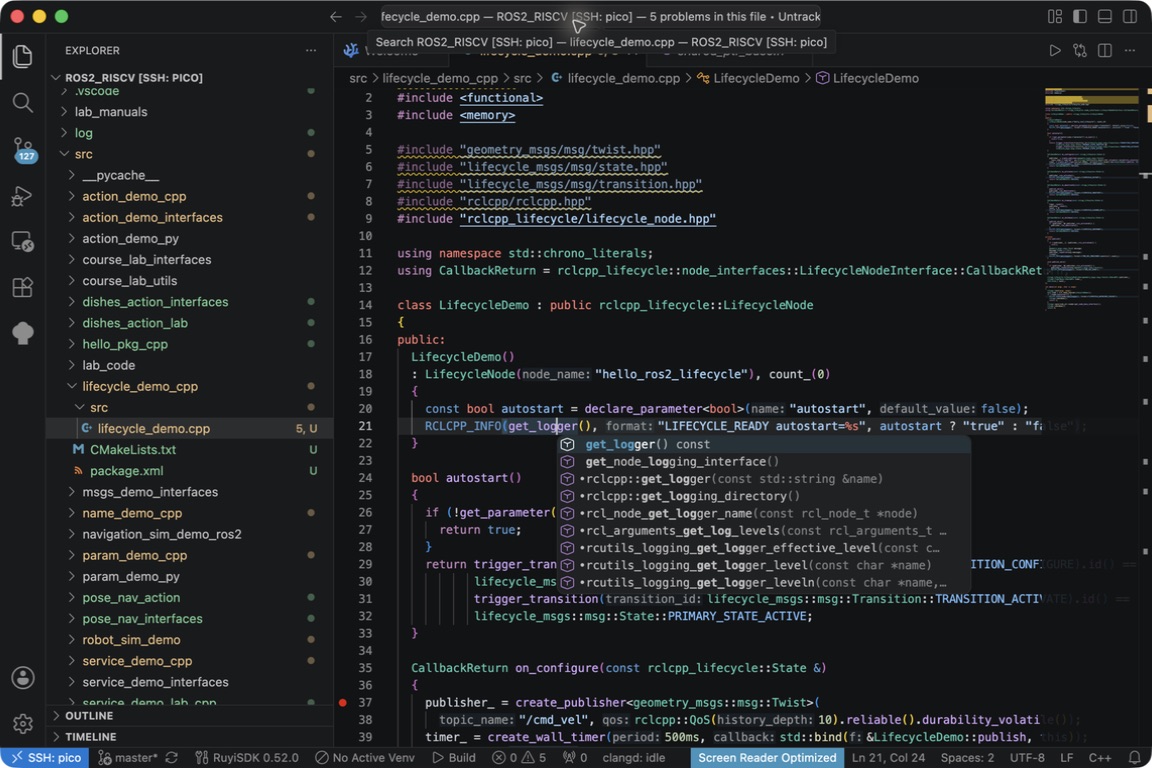This screenshot has height=768, width=1152.
Task: Click the Build button in status bar
Action: point(454,758)
